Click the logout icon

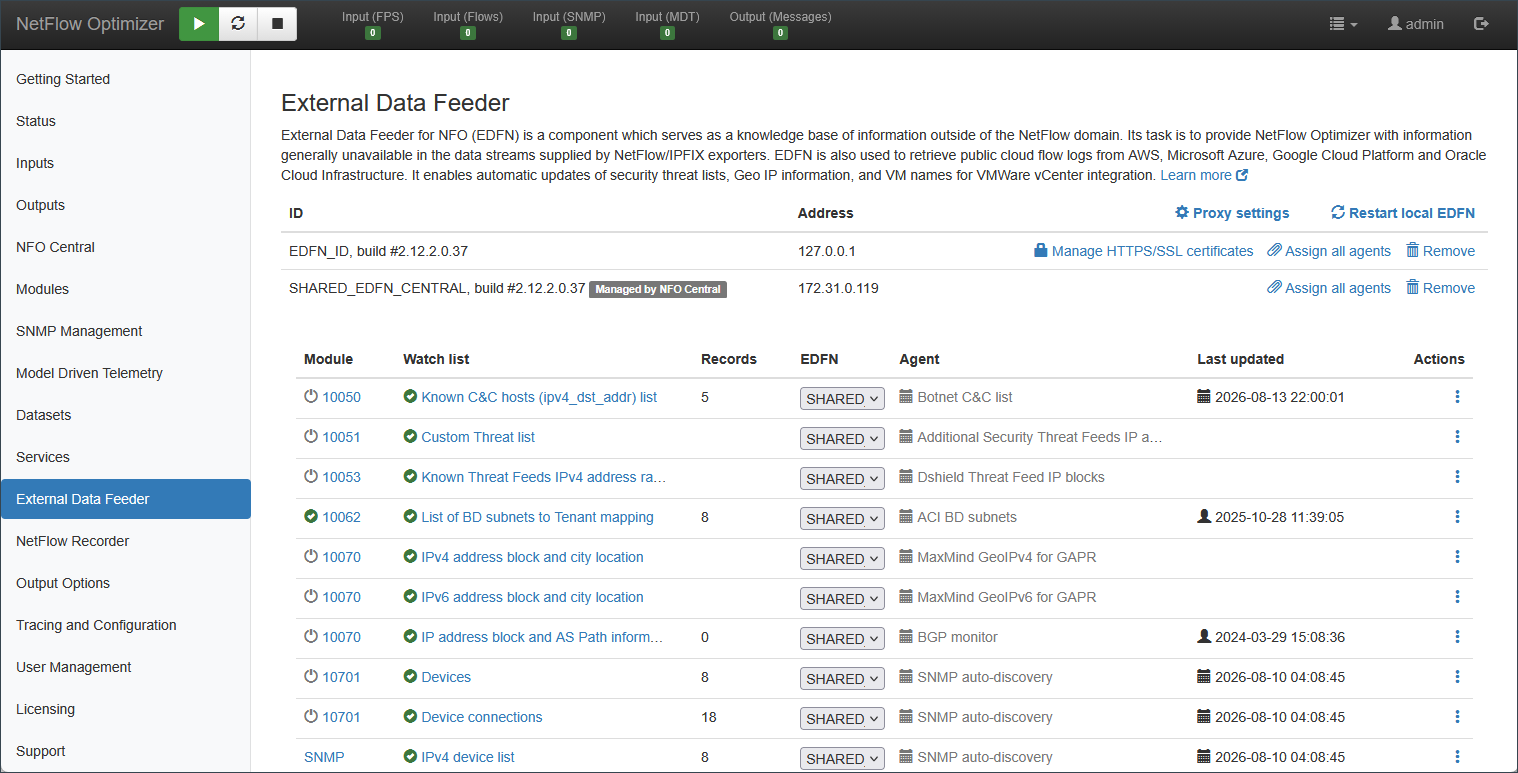click(x=1482, y=24)
